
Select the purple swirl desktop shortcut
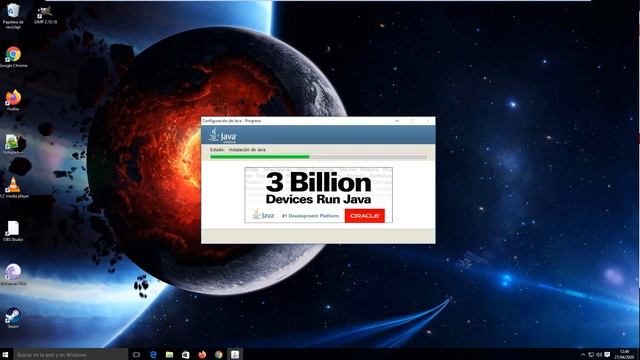(x=13, y=274)
